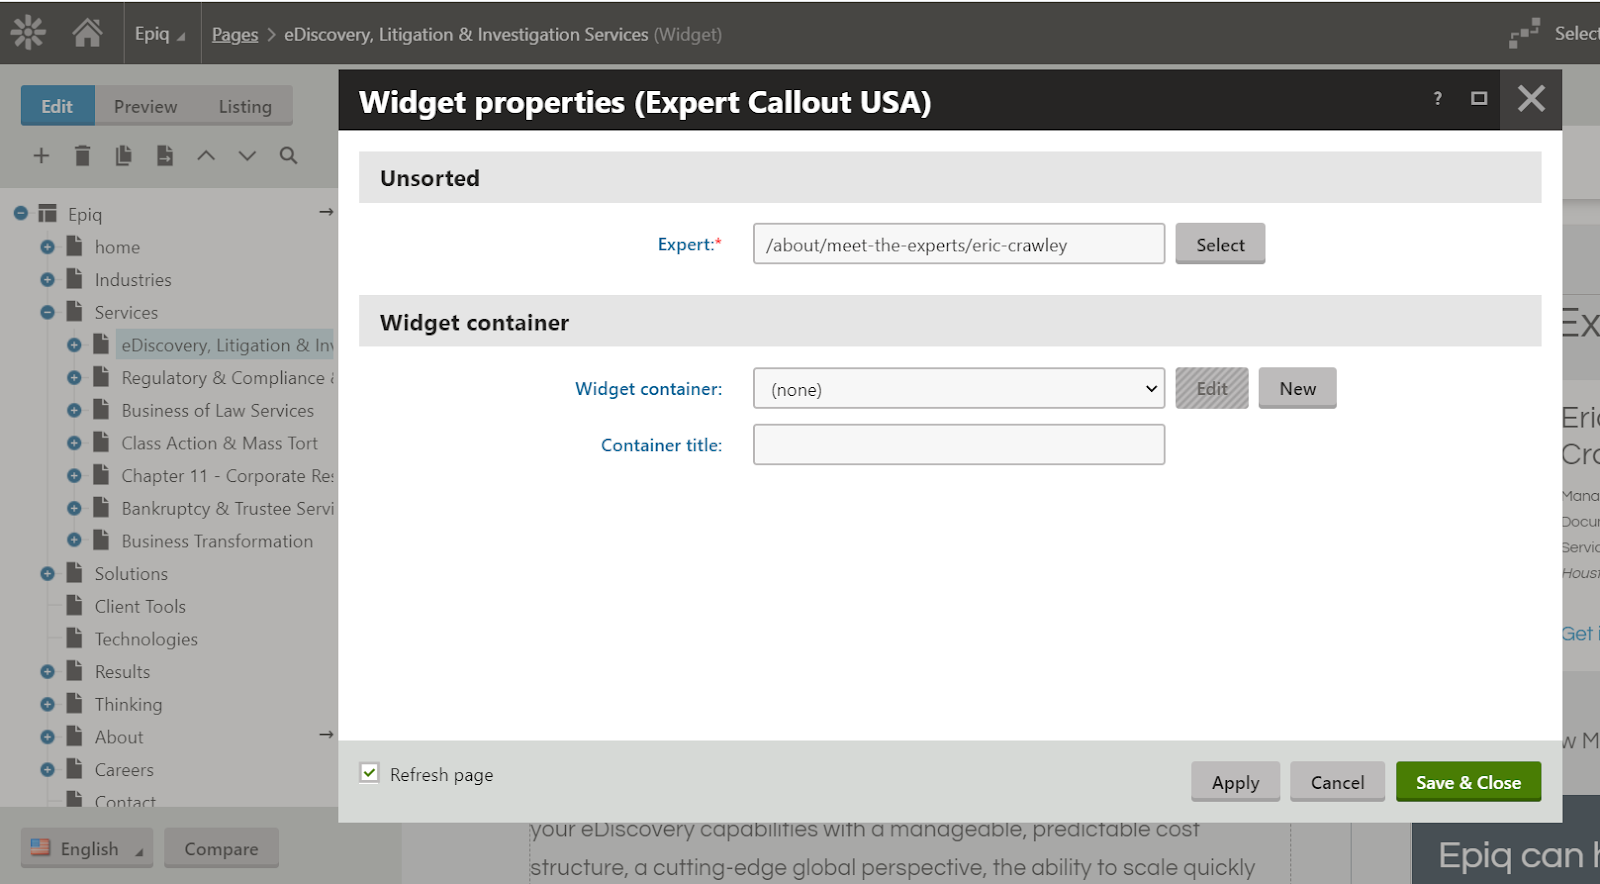Viewport: 1600px width, 884px height.
Task: Select Business Transformation page in tree
Action: point(217,541)
